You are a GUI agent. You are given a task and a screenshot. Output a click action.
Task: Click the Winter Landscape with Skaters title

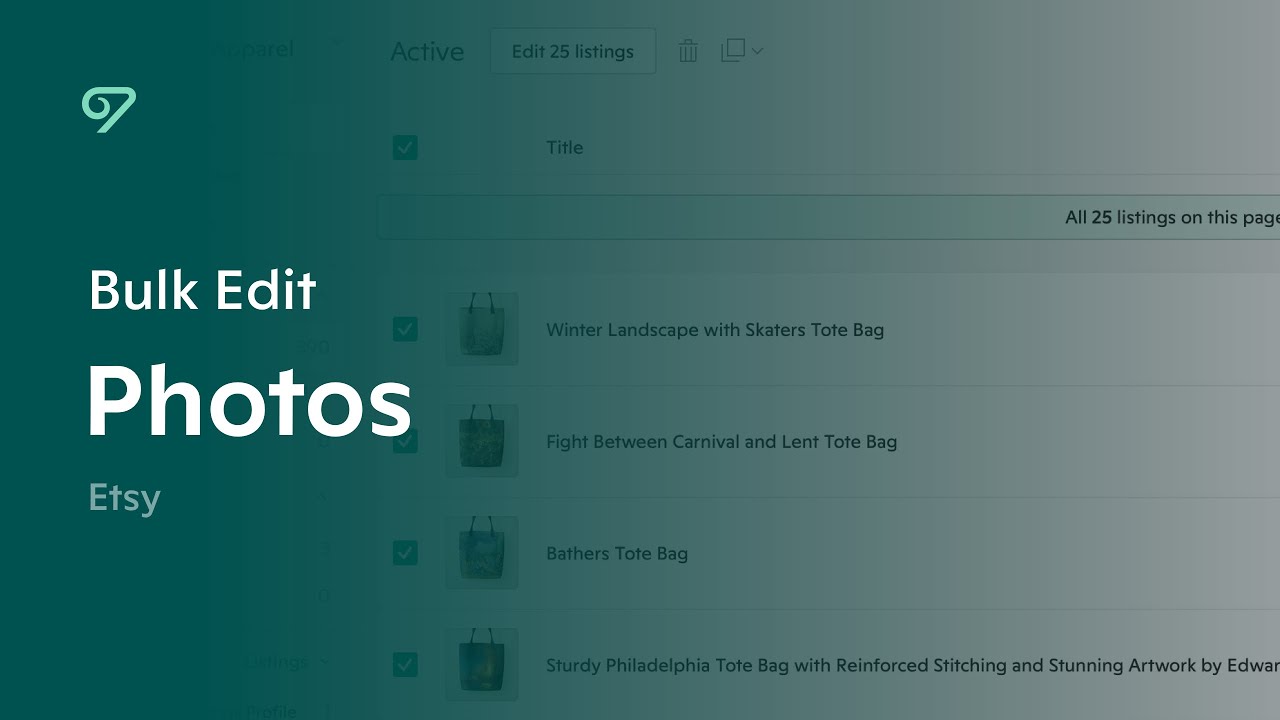point(715,330)
